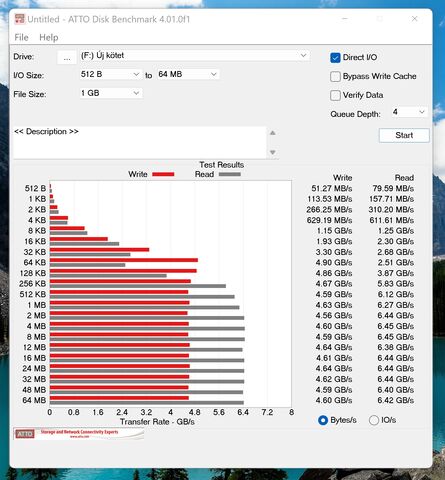
Task: Click the description scroll up arrow
Action: pyautogui.click(x=273, y=133)
